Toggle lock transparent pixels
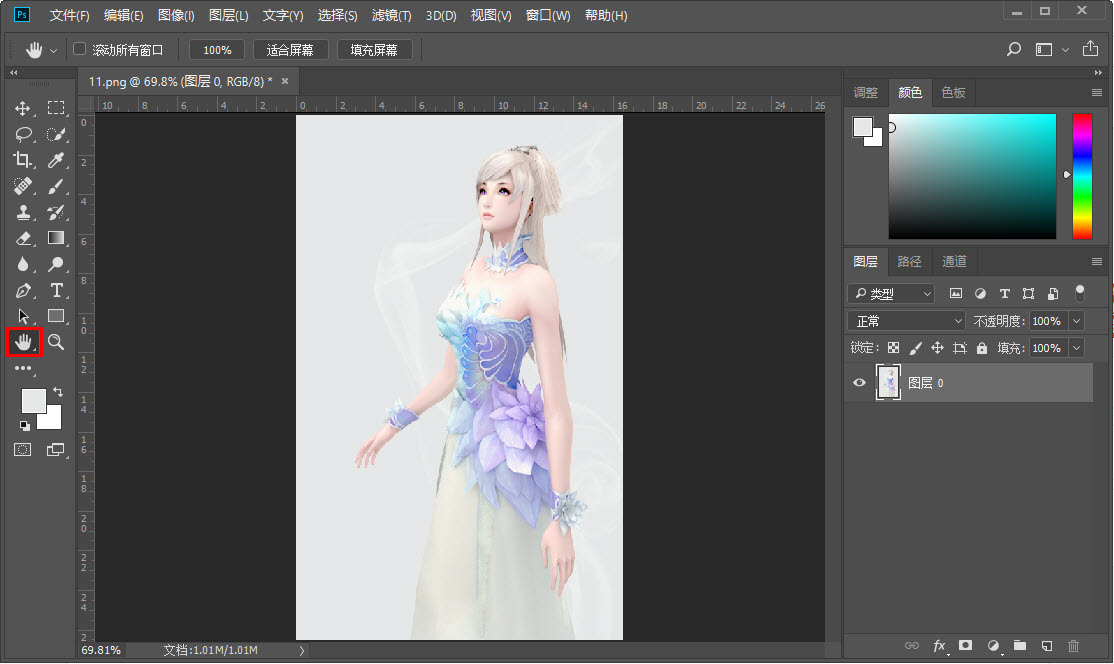Image resolution: width=1114 pixels, height=664 pixels. click(893, 348)
